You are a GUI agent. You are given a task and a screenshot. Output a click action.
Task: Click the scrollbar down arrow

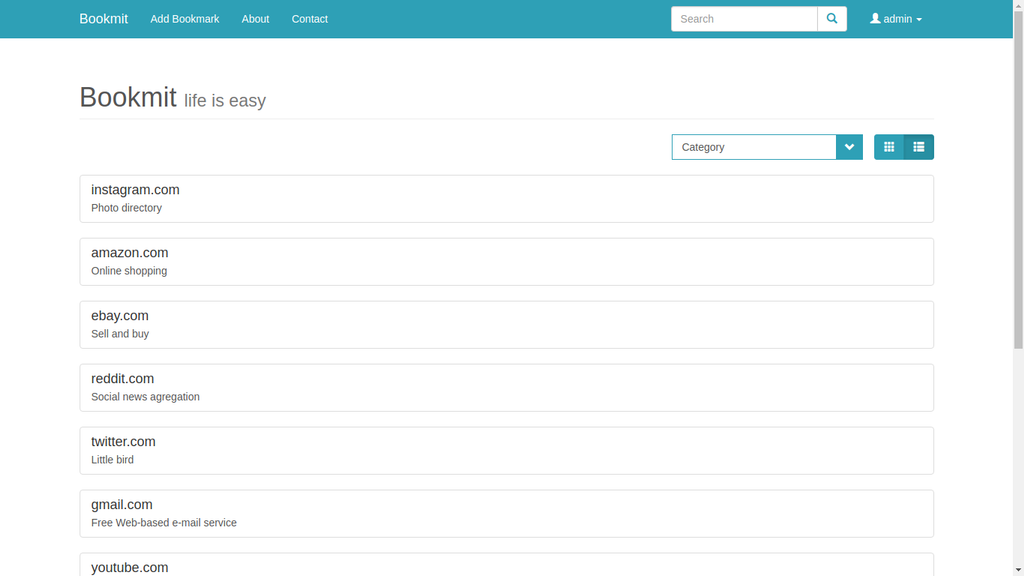[x=1018, y=571]
